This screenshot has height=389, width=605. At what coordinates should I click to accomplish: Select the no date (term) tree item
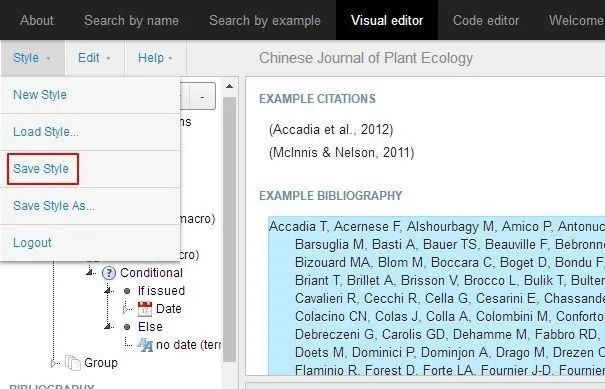click(188, 345)
